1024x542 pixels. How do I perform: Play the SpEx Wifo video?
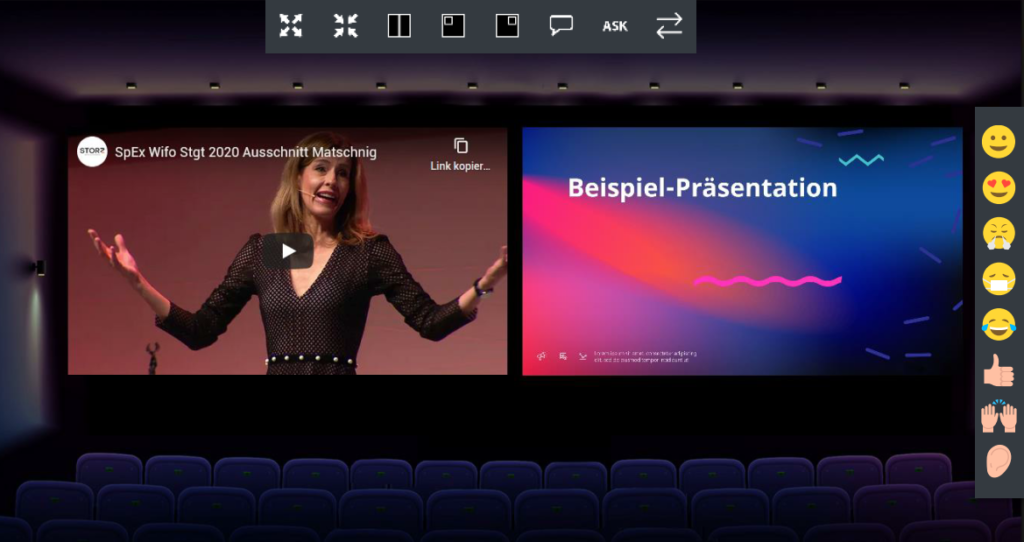288,251
